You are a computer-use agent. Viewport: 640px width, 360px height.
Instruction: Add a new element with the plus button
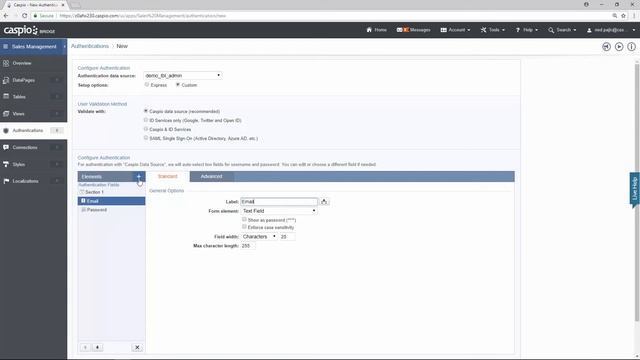pos(139,176)
